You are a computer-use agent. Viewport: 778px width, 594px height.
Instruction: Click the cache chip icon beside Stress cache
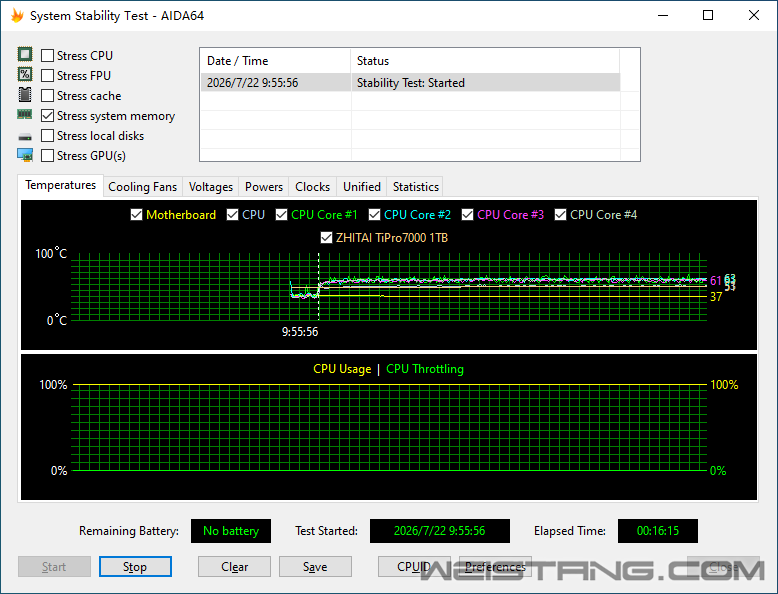[25, 95]
